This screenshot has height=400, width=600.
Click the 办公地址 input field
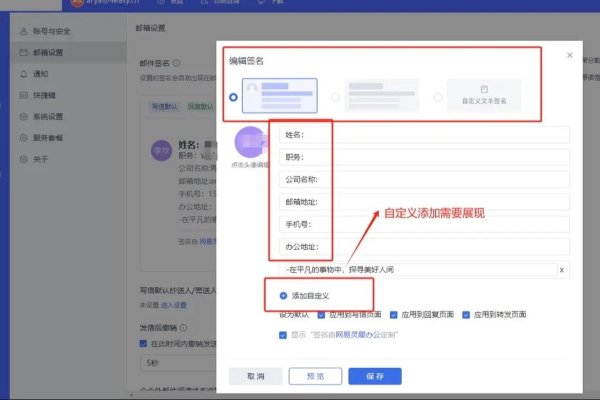coord(424,247)
